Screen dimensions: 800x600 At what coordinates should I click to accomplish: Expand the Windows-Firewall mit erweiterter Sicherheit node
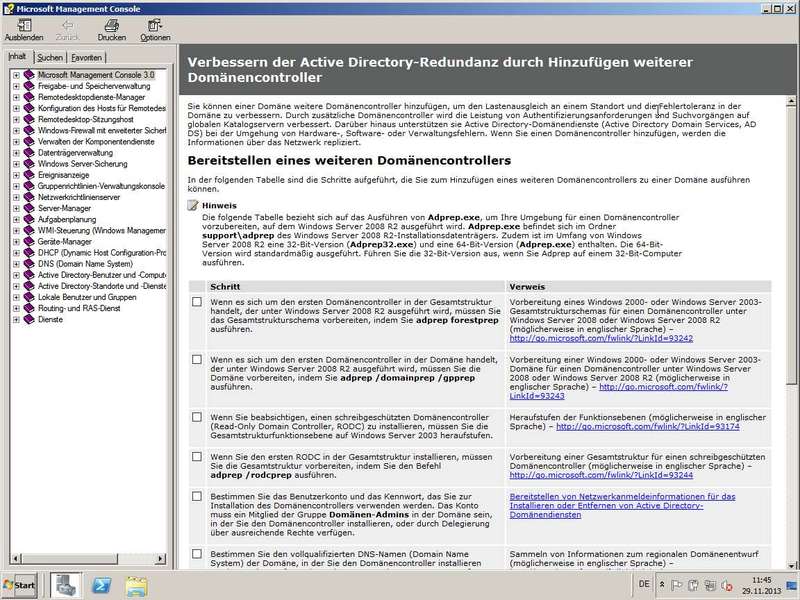[x=16, y=131]
